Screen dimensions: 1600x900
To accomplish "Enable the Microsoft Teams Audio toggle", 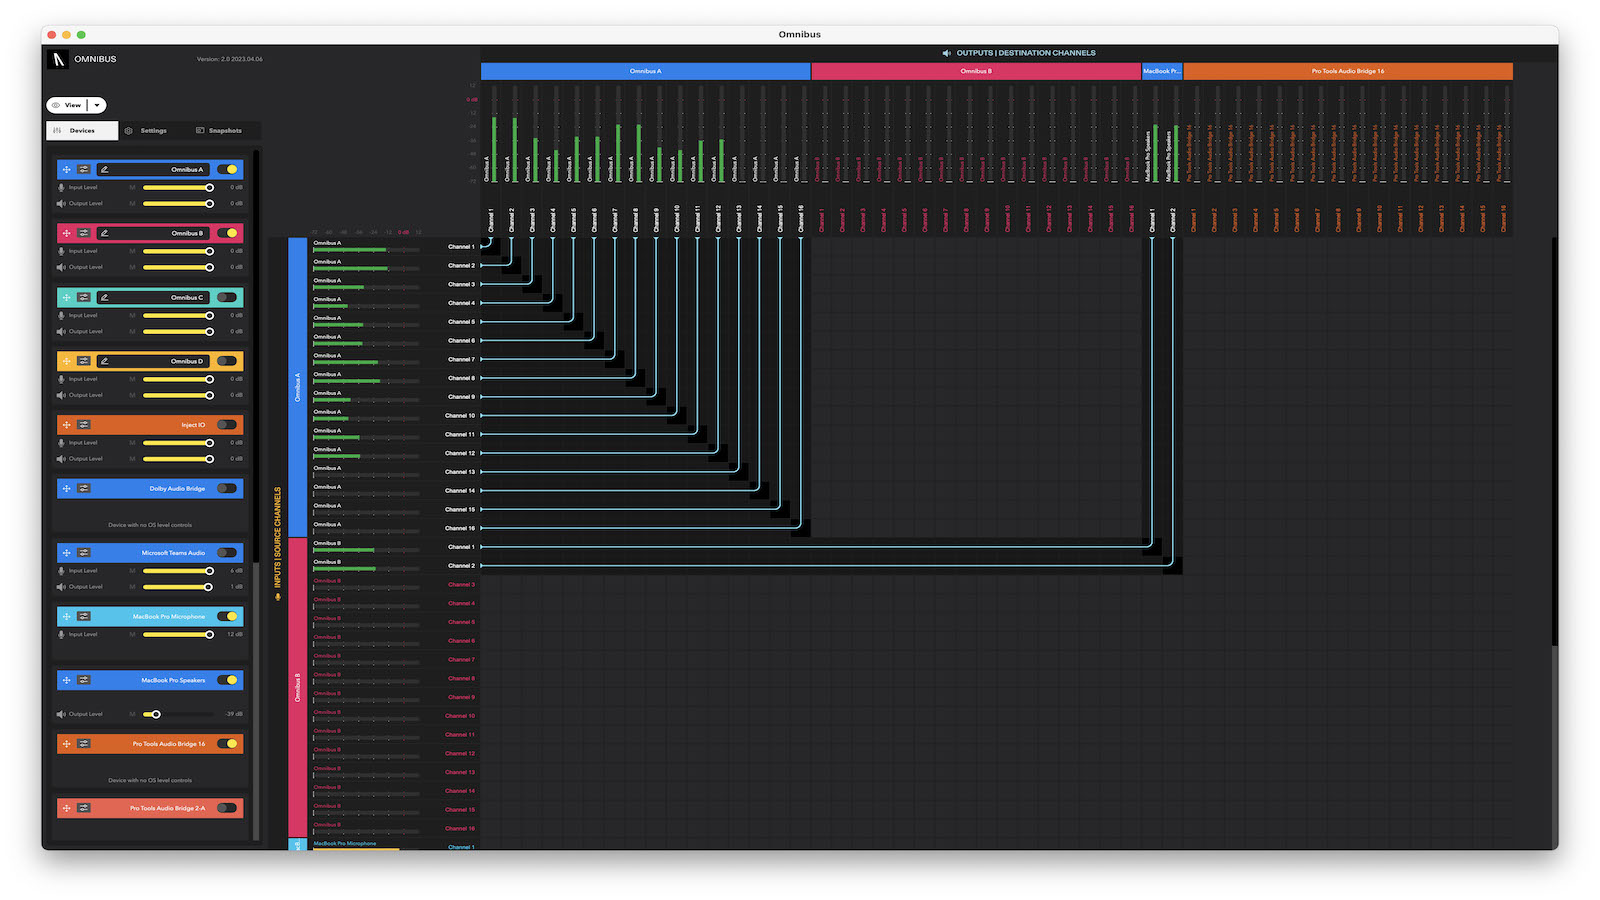I will [229, 552].
